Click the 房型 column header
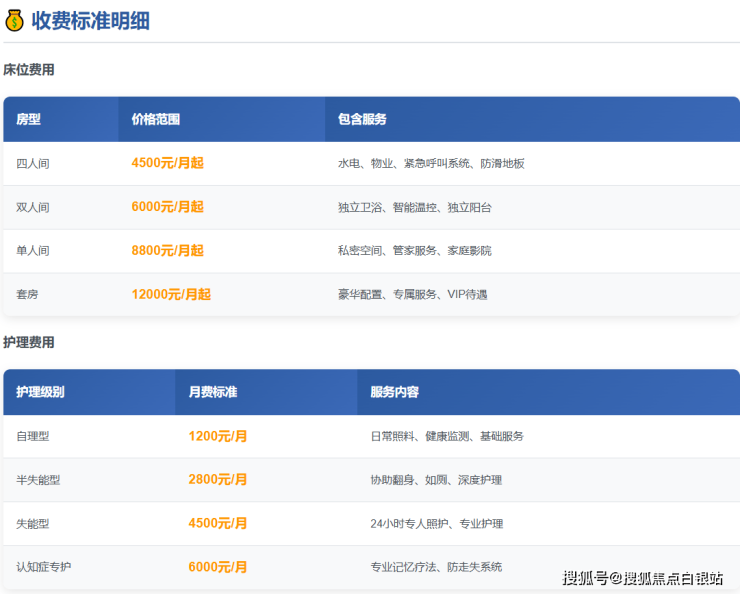 [x=29, y=119]
